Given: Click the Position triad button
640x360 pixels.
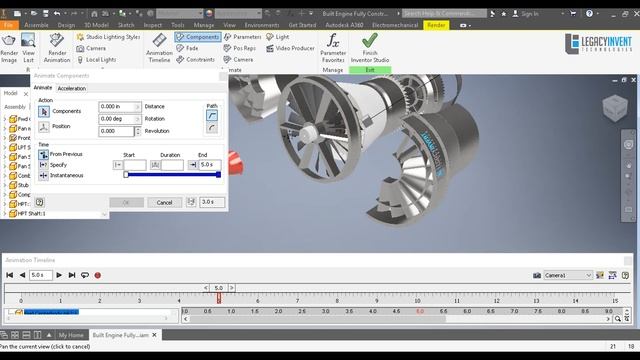Looking at the screenshot, I should coord(44,127).
